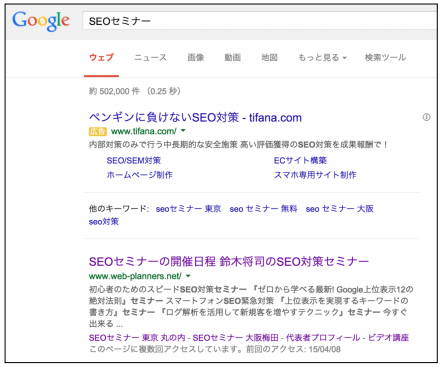Open the スマホ専用サイト制作 sitelink
Screen dimensions: 442x367
(x=315, y=175)
